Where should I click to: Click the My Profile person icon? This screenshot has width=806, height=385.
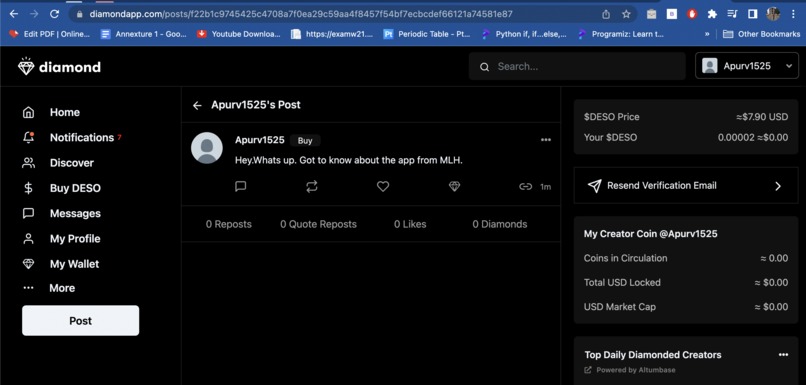(29, 239)
